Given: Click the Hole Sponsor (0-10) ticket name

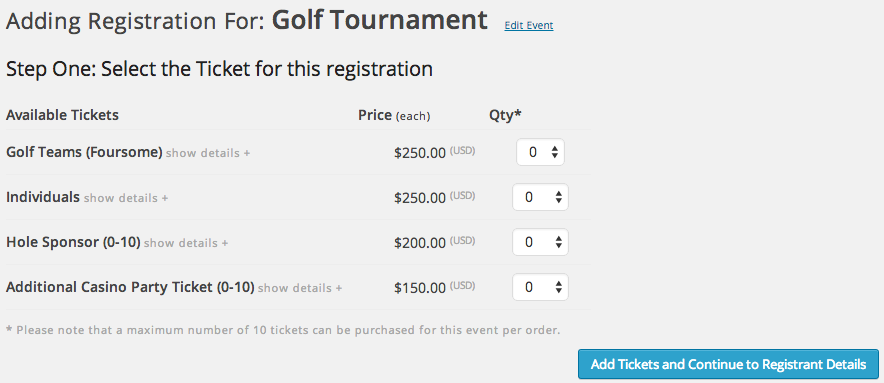Looking at the screenshot, I should point(73,242).
